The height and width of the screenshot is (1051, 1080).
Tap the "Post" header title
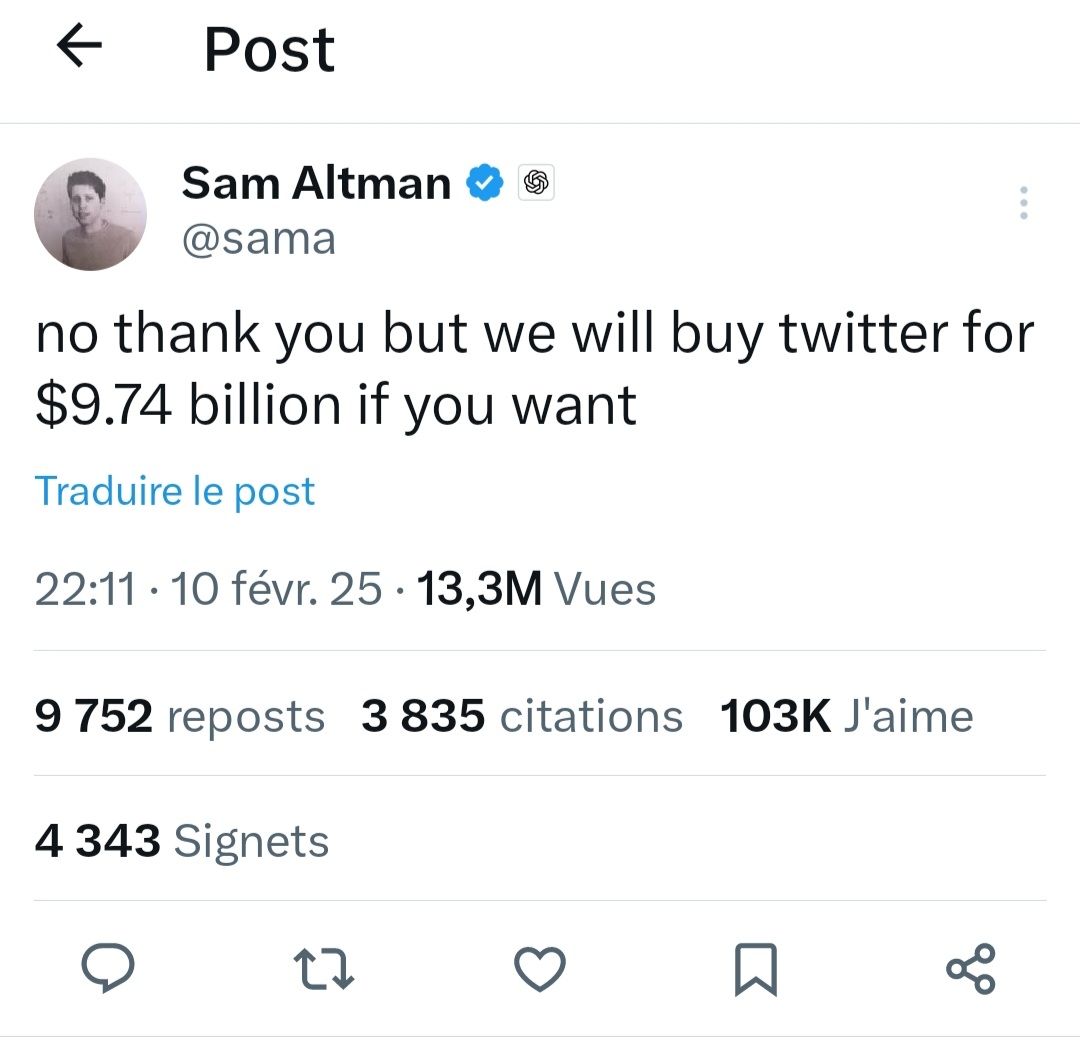[x=269, y=49]
